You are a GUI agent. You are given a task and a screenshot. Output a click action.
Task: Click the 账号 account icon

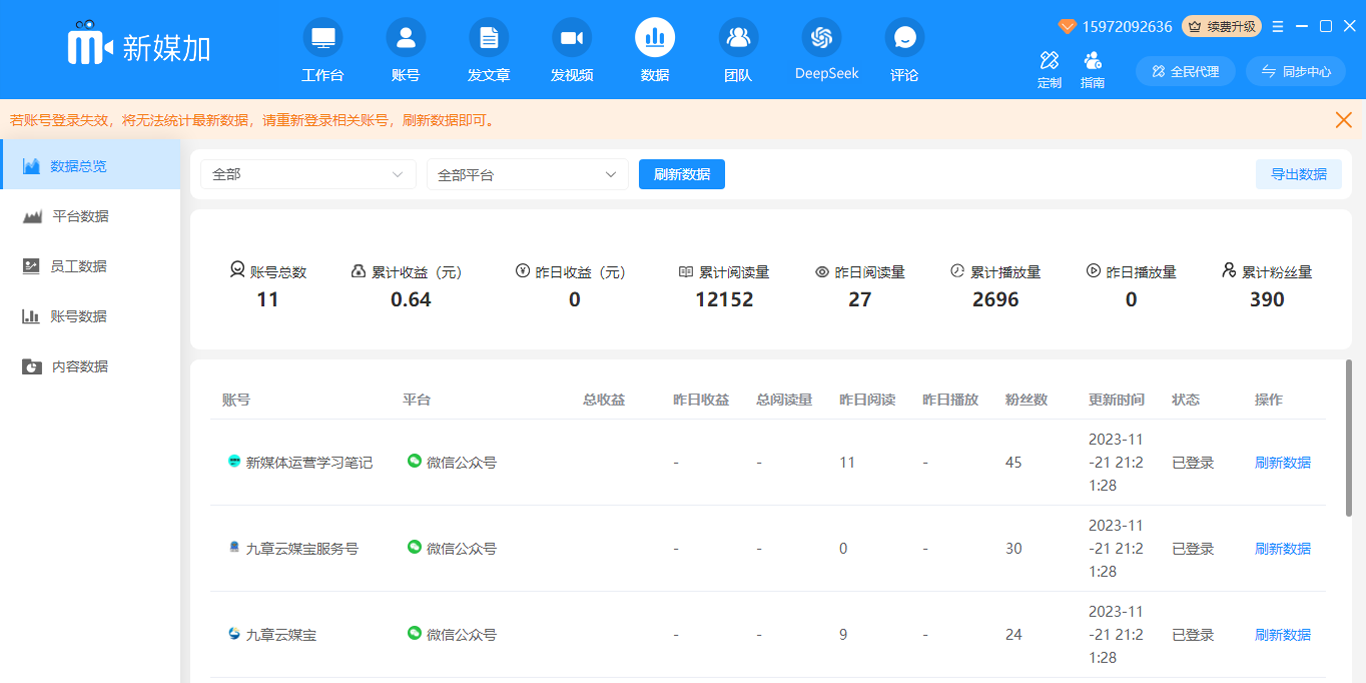click(x=405, y=39)
